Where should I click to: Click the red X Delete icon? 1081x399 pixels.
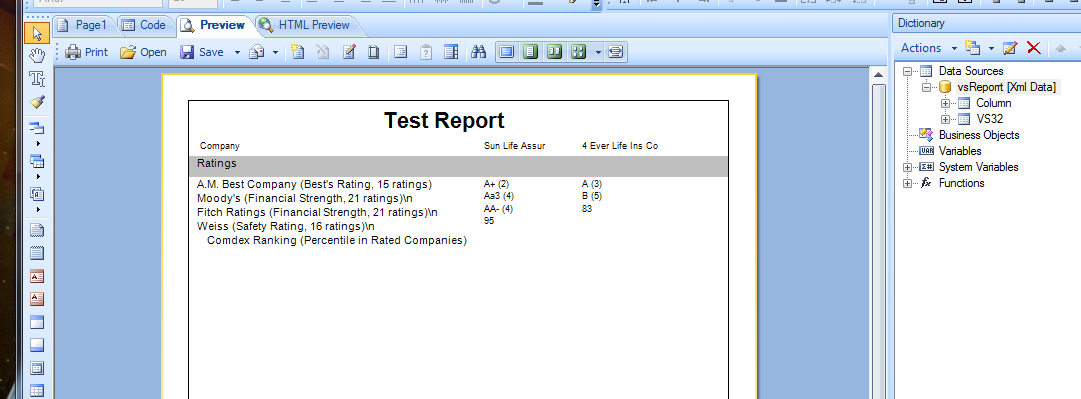click(1033, 48)
